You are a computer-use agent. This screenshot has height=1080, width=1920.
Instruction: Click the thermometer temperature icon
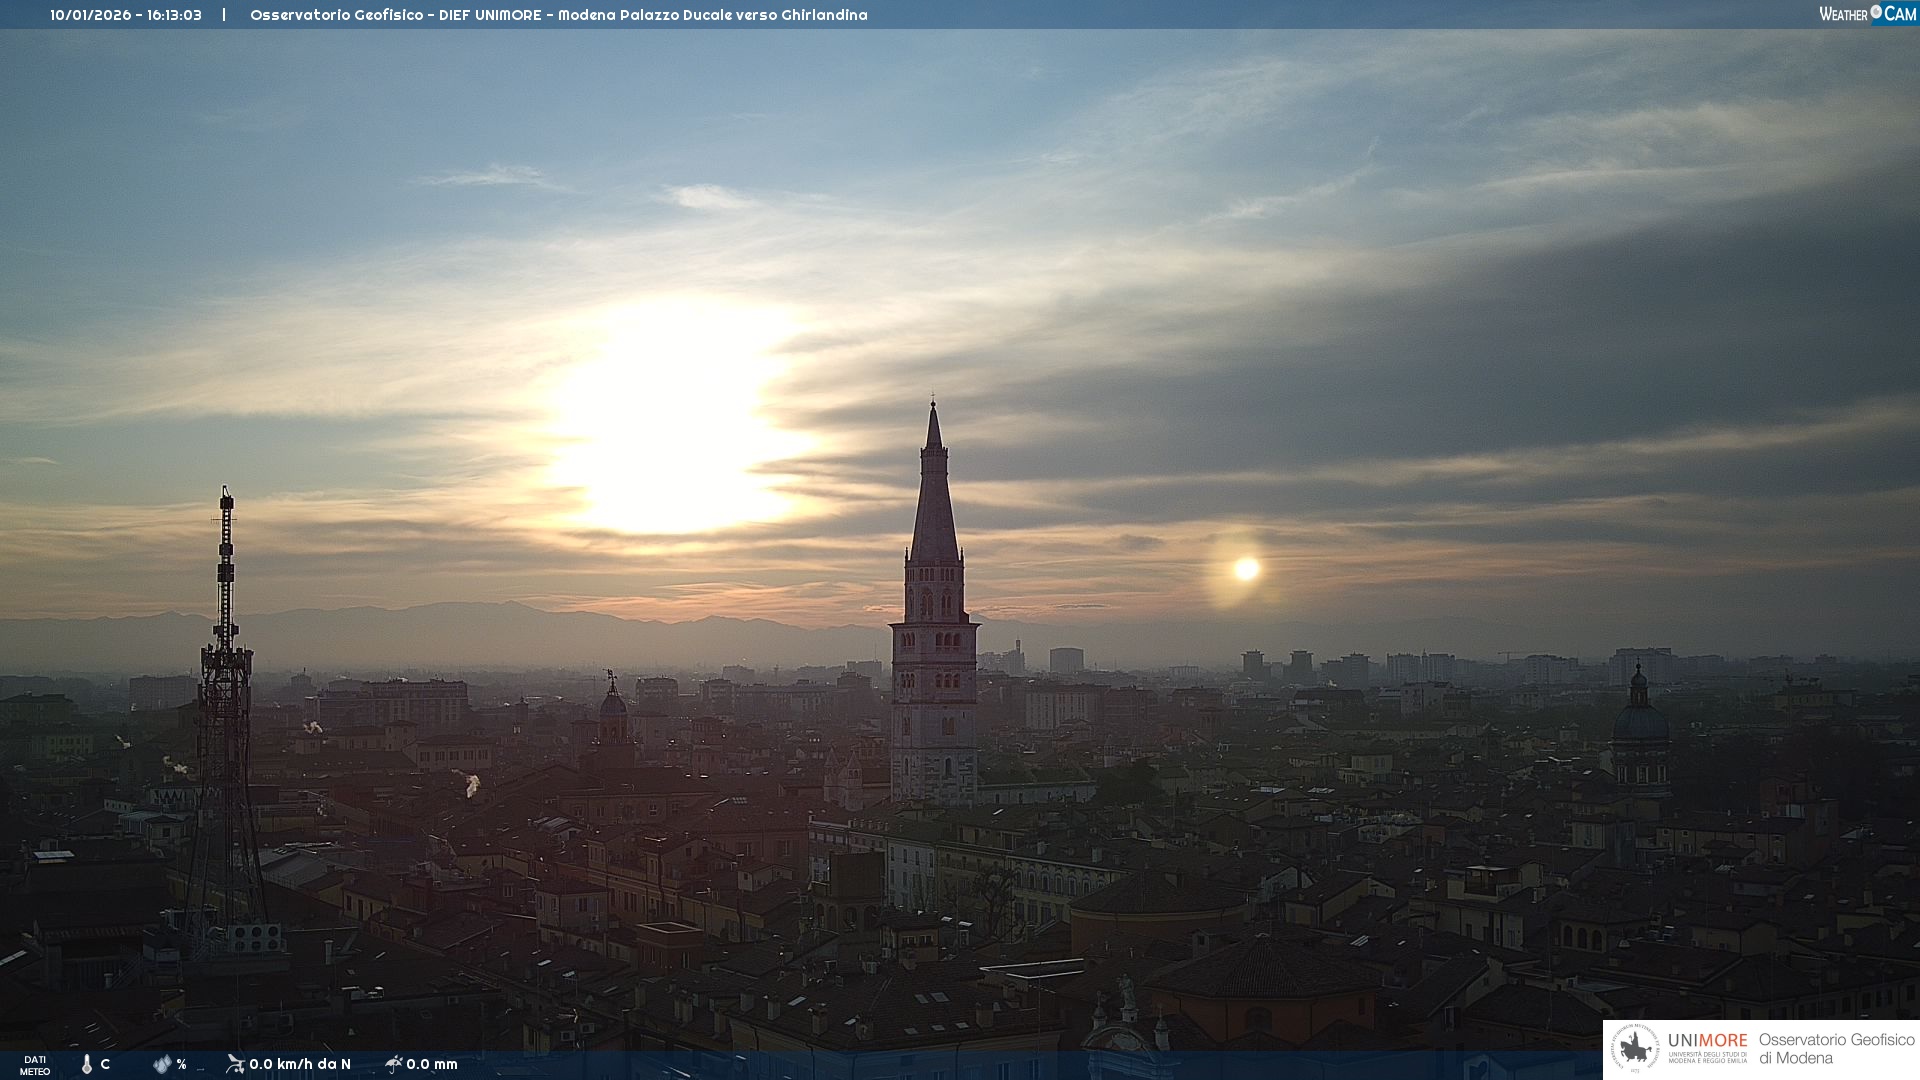tap(87, 1064)
